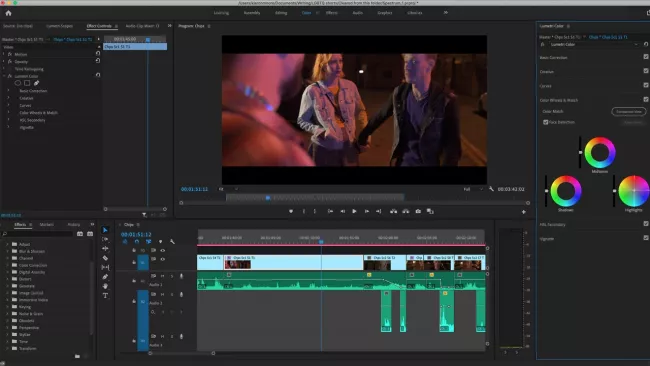Select free draw bezier pen mask
Viewport: 650px width, 366px height.
coord(36,83)
